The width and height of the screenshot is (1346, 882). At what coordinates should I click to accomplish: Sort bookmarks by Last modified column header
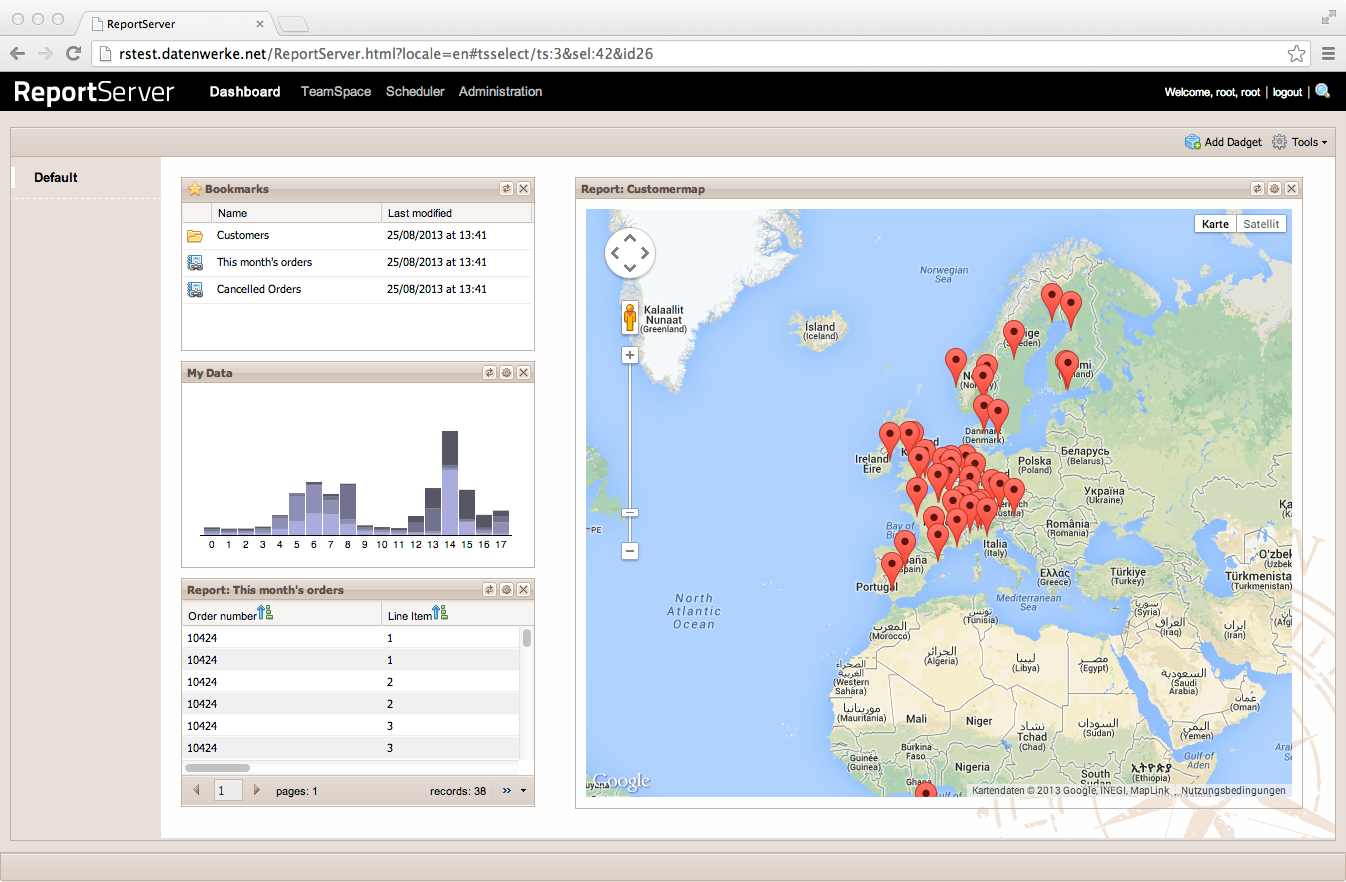click(x=457, y=213)
